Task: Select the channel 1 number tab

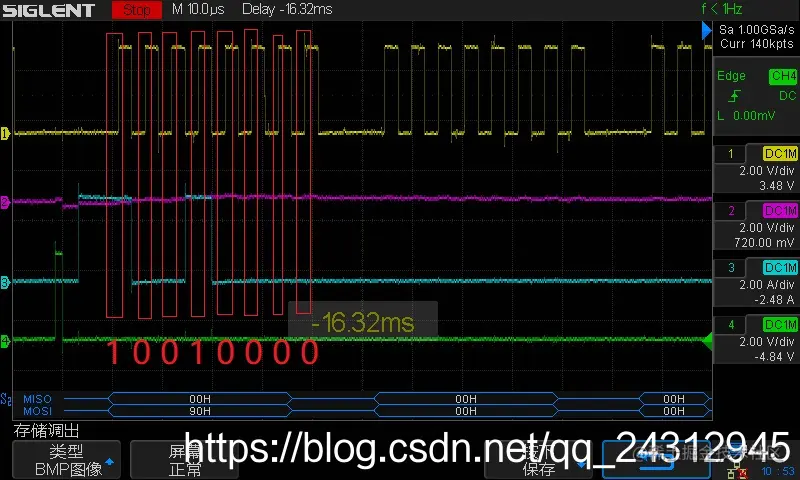Action: 731,154
